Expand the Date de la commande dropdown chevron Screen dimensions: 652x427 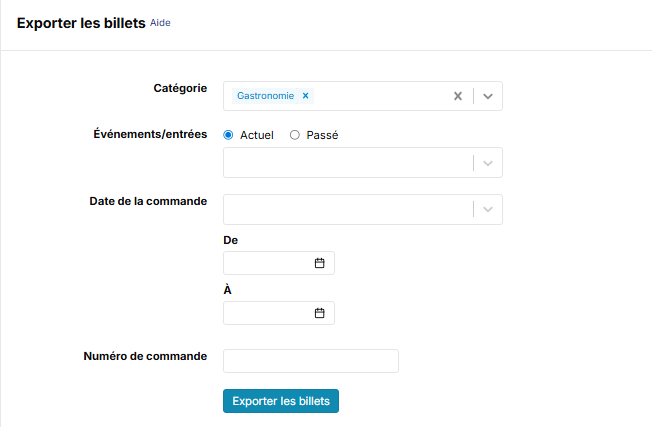coord(488,209)
